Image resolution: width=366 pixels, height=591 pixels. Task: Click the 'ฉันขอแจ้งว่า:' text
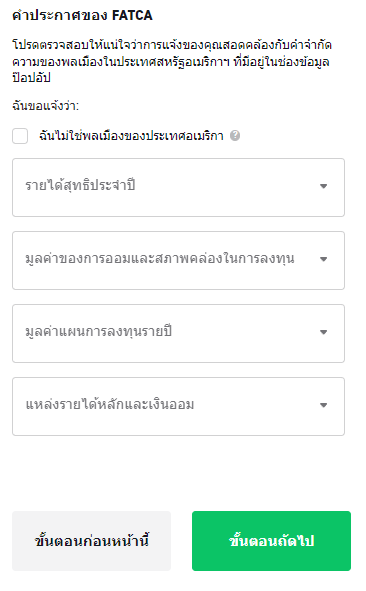point(46,106)
